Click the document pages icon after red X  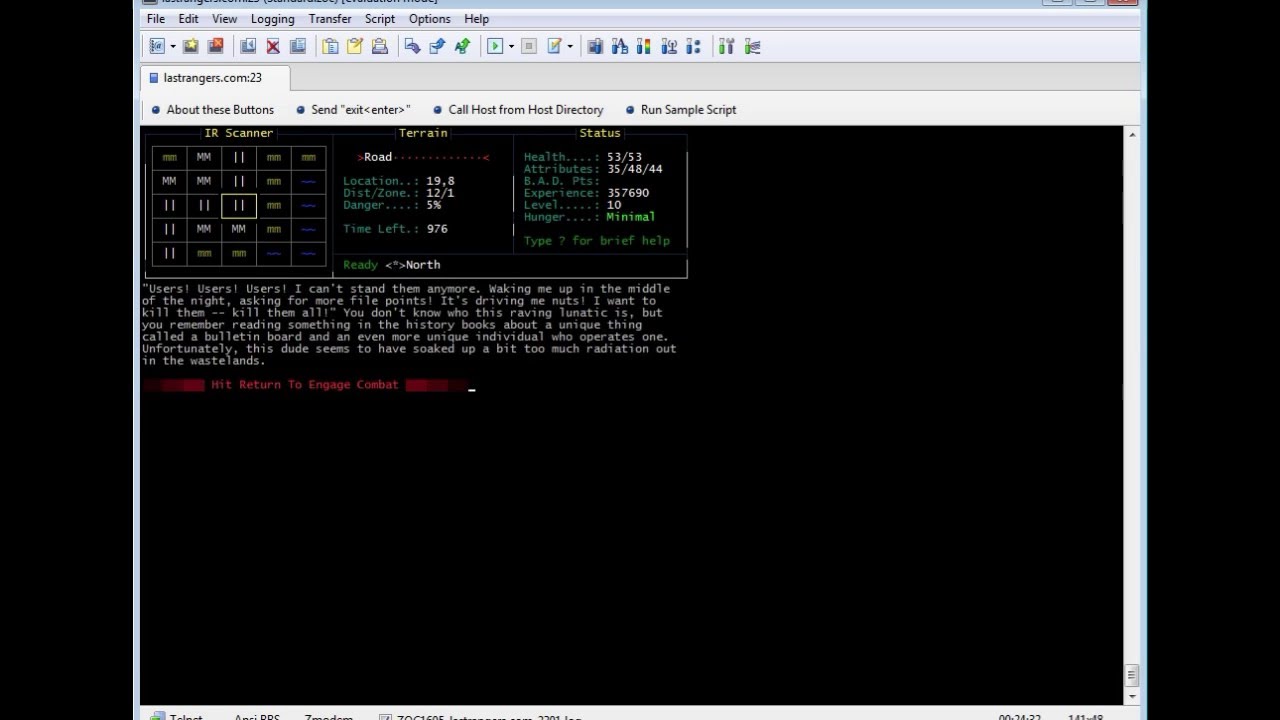(x=297, y=46)
